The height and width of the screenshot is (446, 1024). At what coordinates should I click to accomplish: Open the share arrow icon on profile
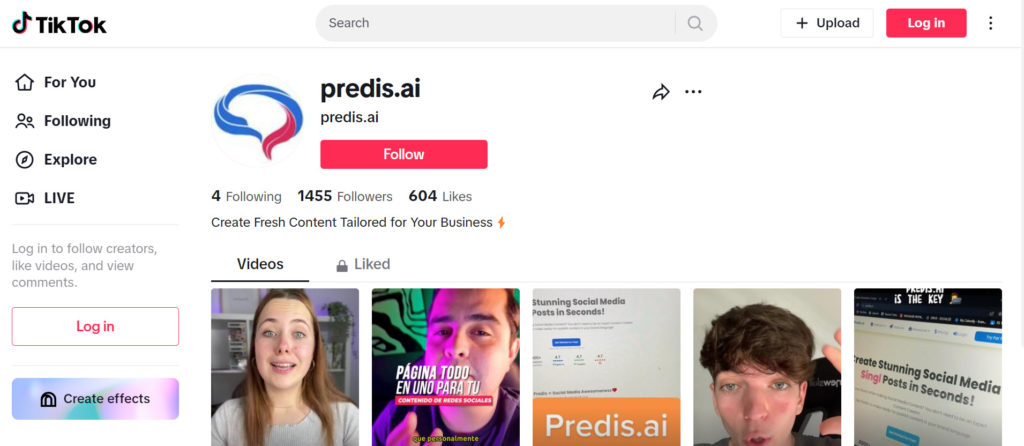(x=661, y=92)
